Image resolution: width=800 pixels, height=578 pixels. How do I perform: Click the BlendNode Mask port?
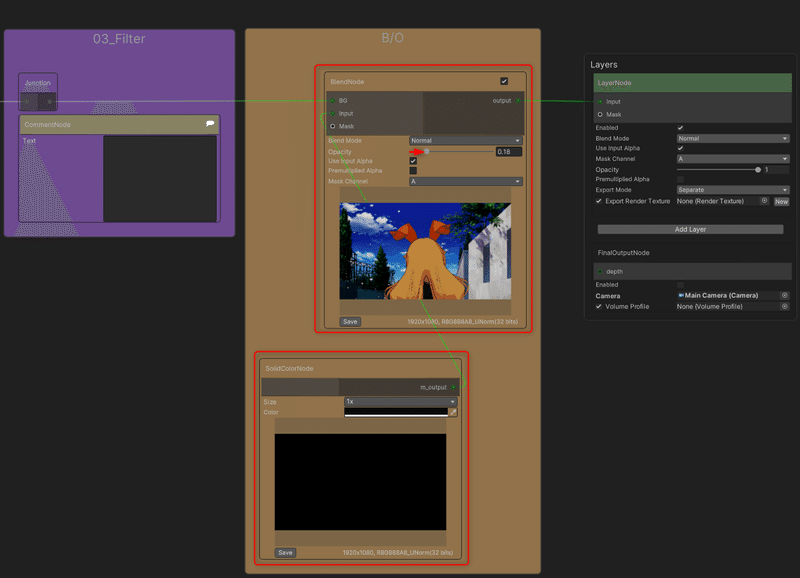click(x=333, y=126)
